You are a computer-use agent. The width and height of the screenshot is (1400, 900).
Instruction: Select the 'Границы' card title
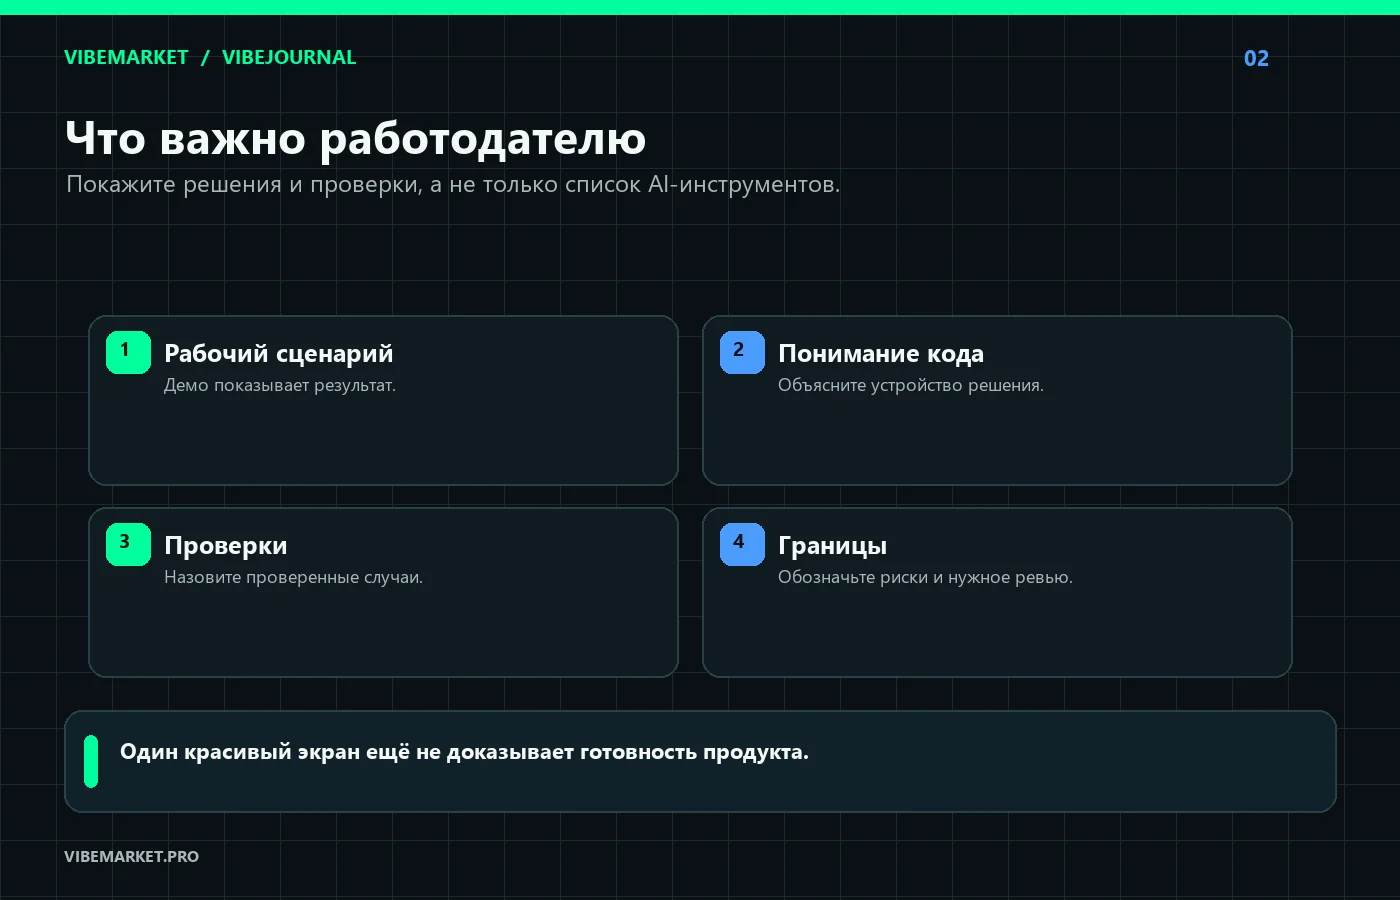coord(832,546)
